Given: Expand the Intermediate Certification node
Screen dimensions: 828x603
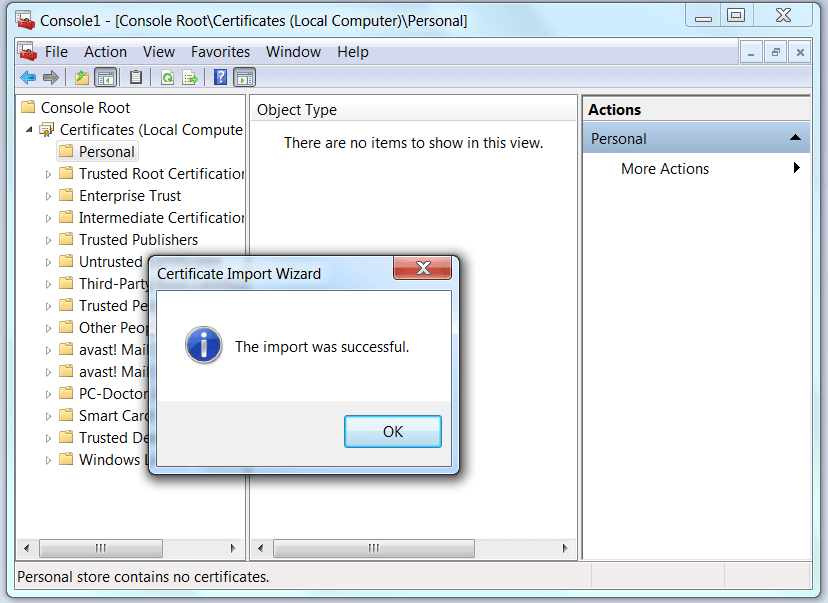Looking at the screenshot, I should 48,218.
